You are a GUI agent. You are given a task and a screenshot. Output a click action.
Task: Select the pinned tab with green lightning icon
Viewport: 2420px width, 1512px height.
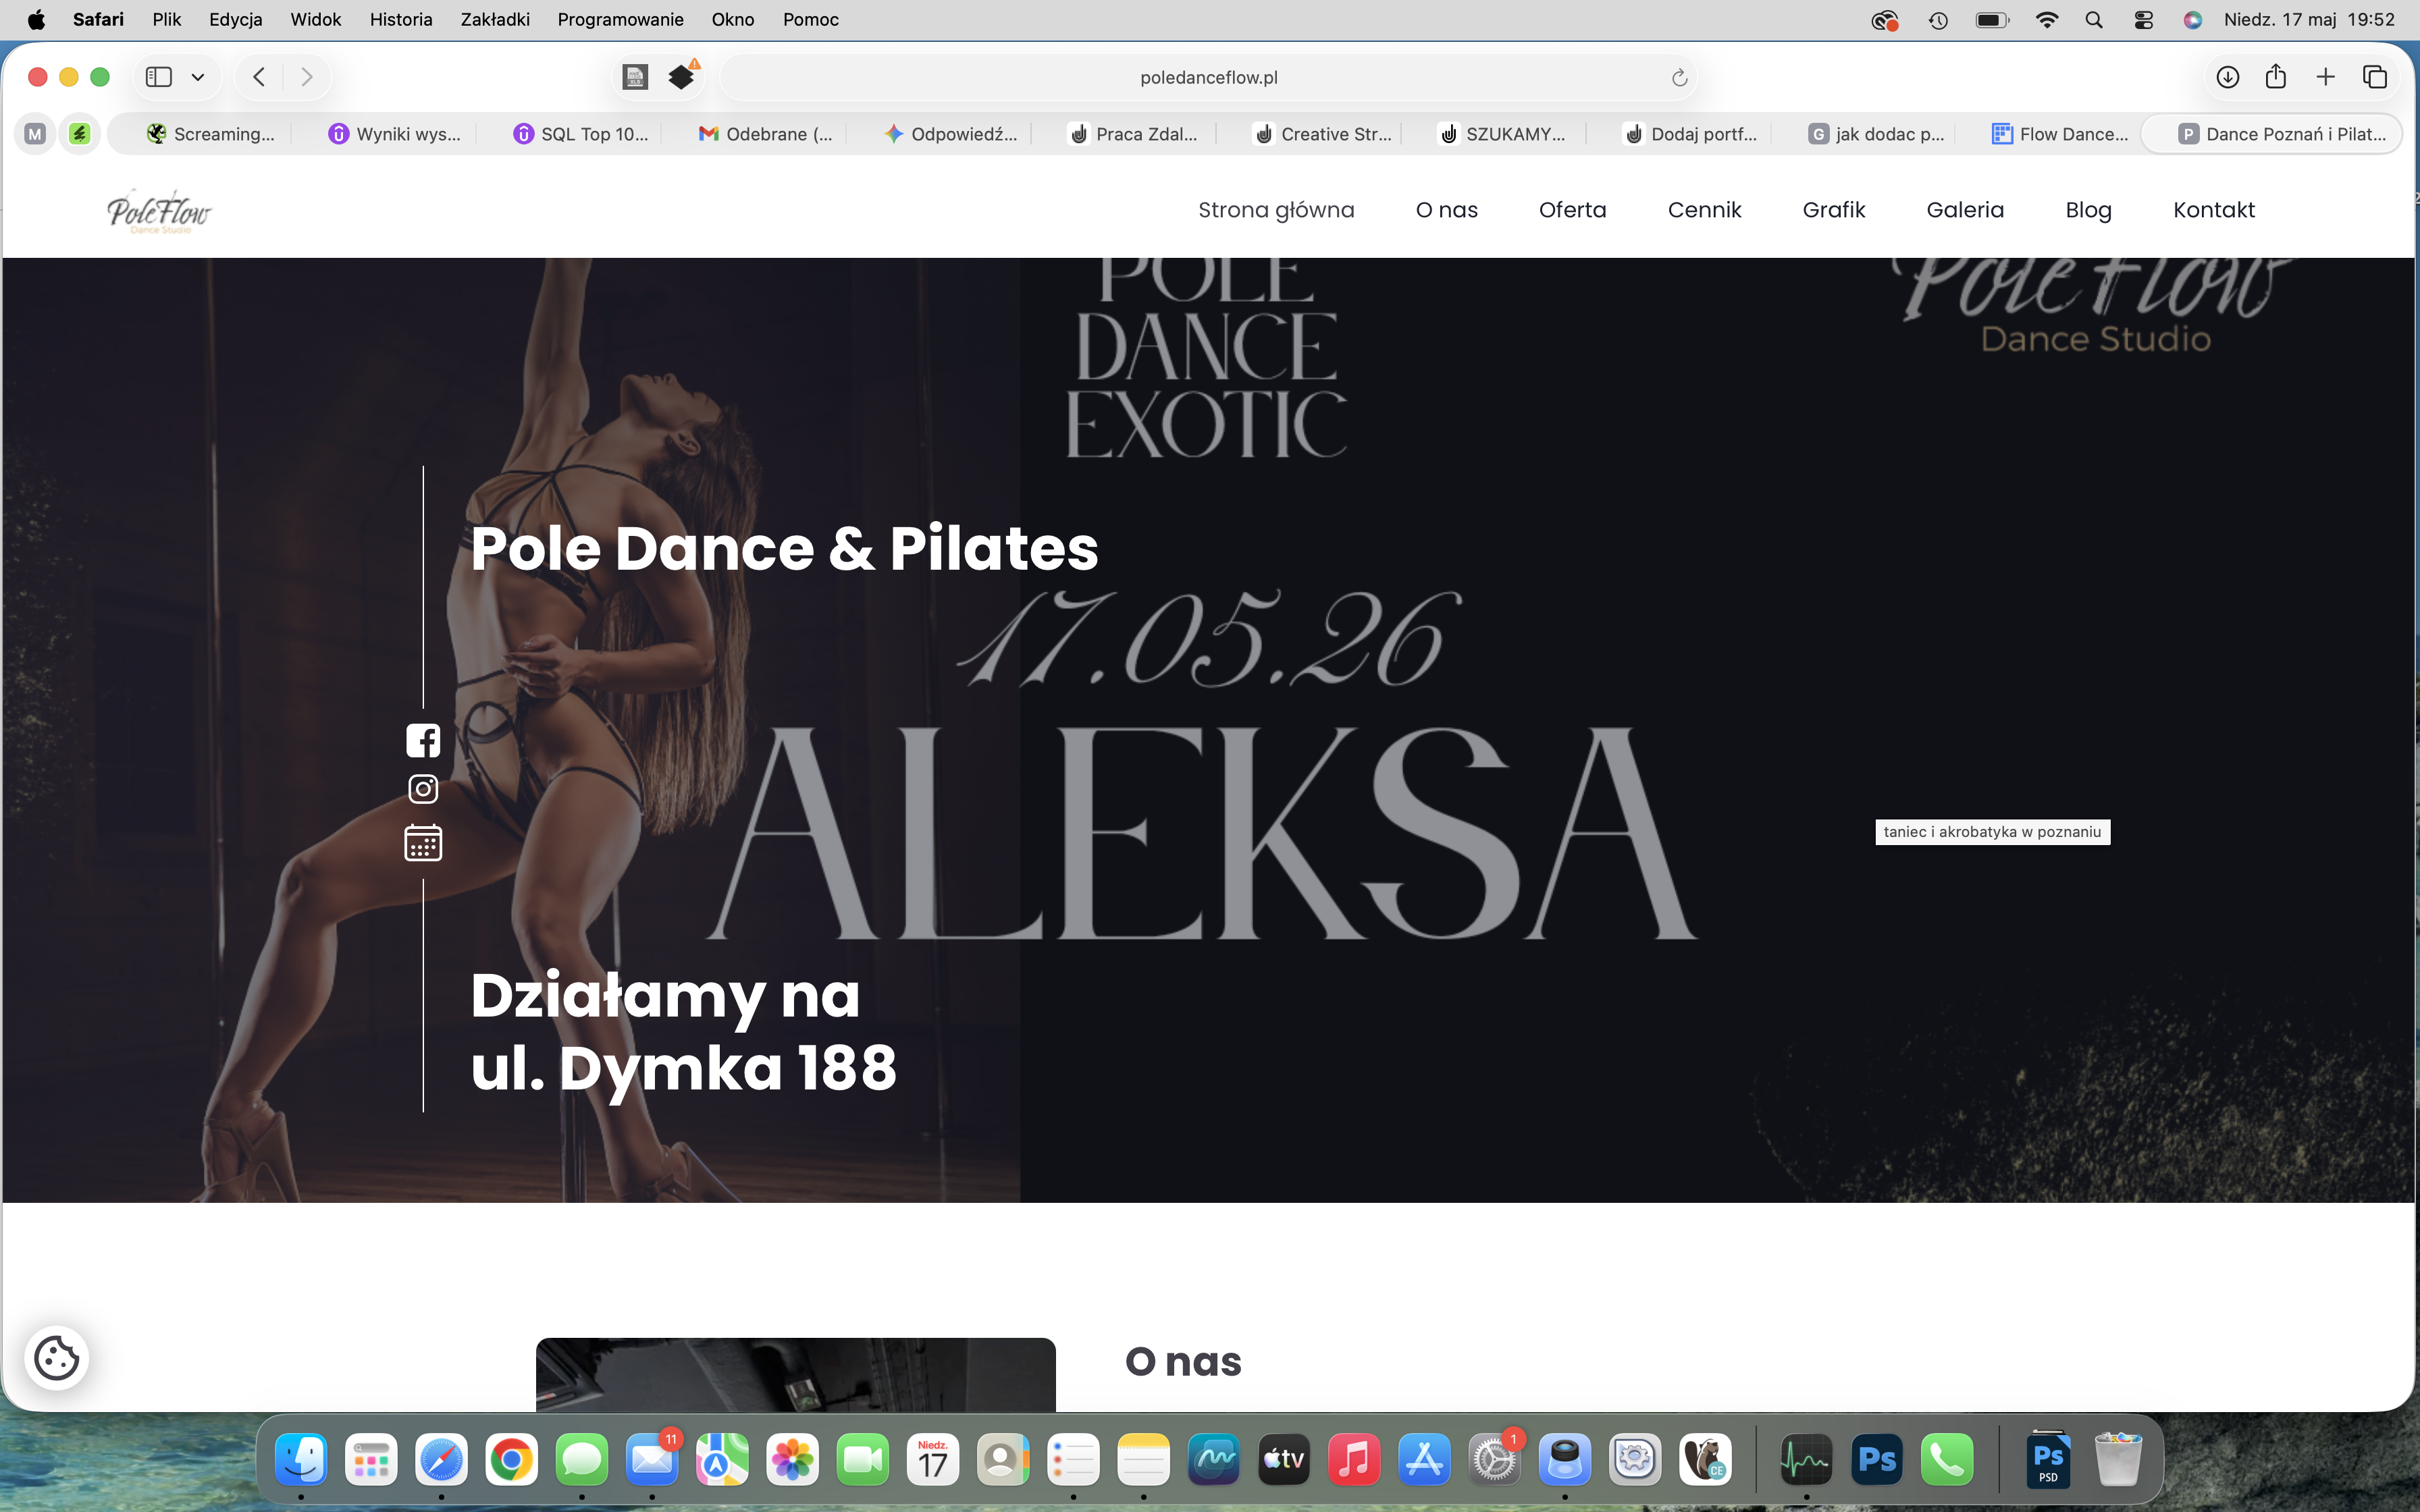[80, 134]
